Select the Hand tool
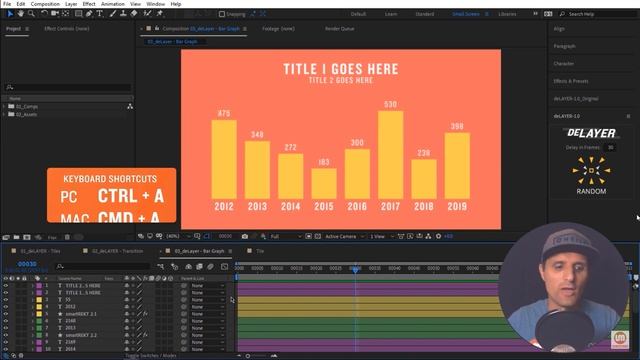Screen dimensions: 640x360 (x=20, y=14)
